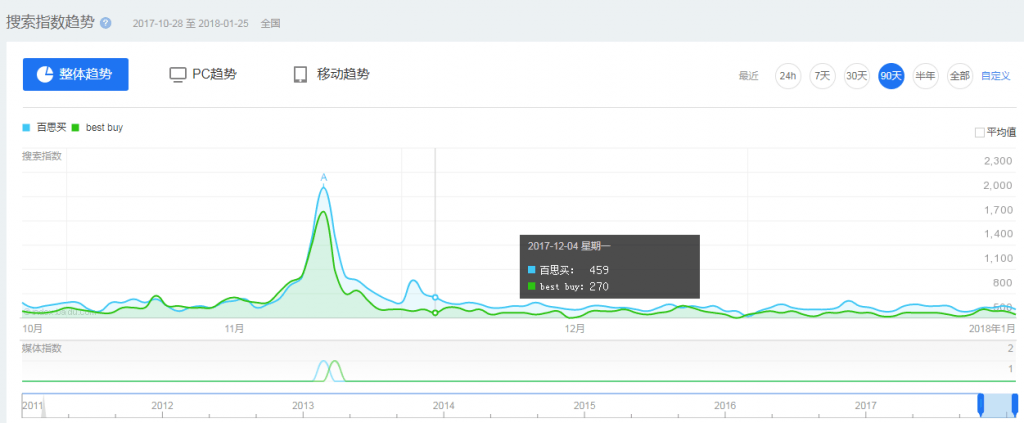Choose the 全部 all-time range
Image resolution: width=1024 pixels, height=423 pixels.
click(959, 76)
